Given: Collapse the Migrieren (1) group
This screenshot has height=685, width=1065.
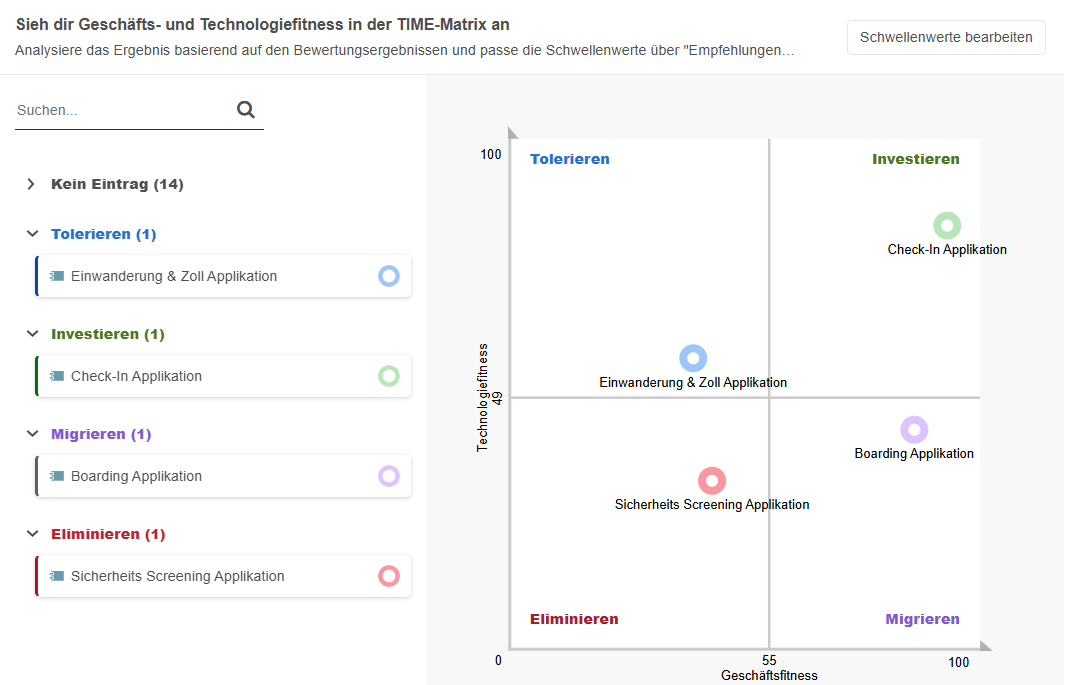Looking at the screenshot, I should point(31,434).
